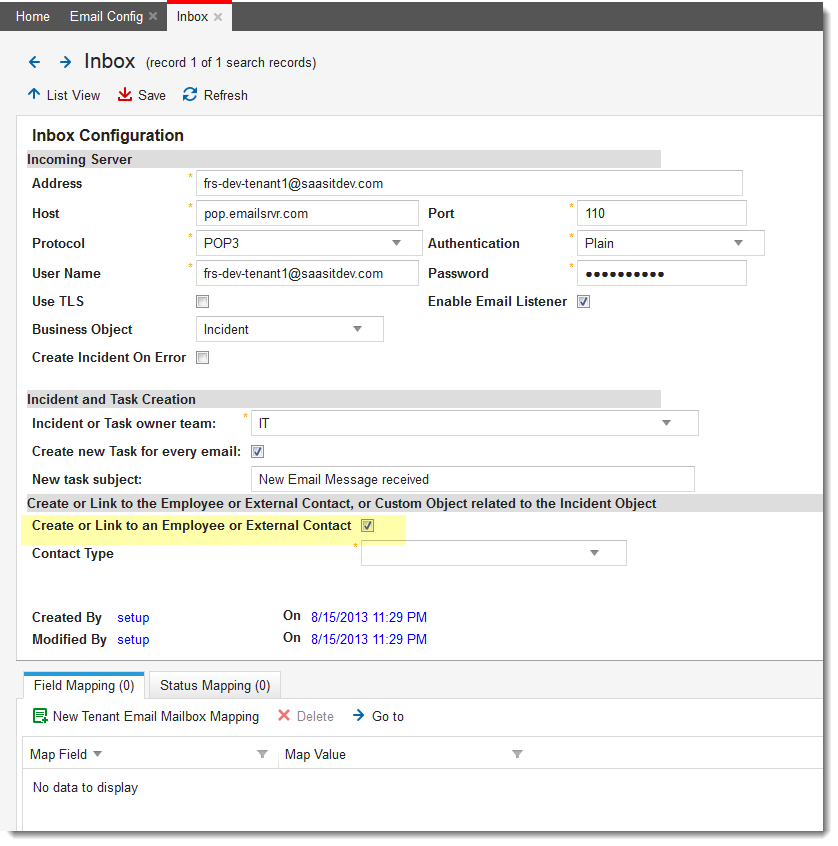Close the Email Config tab
838x846 pixels.
[x=153, y=16]
